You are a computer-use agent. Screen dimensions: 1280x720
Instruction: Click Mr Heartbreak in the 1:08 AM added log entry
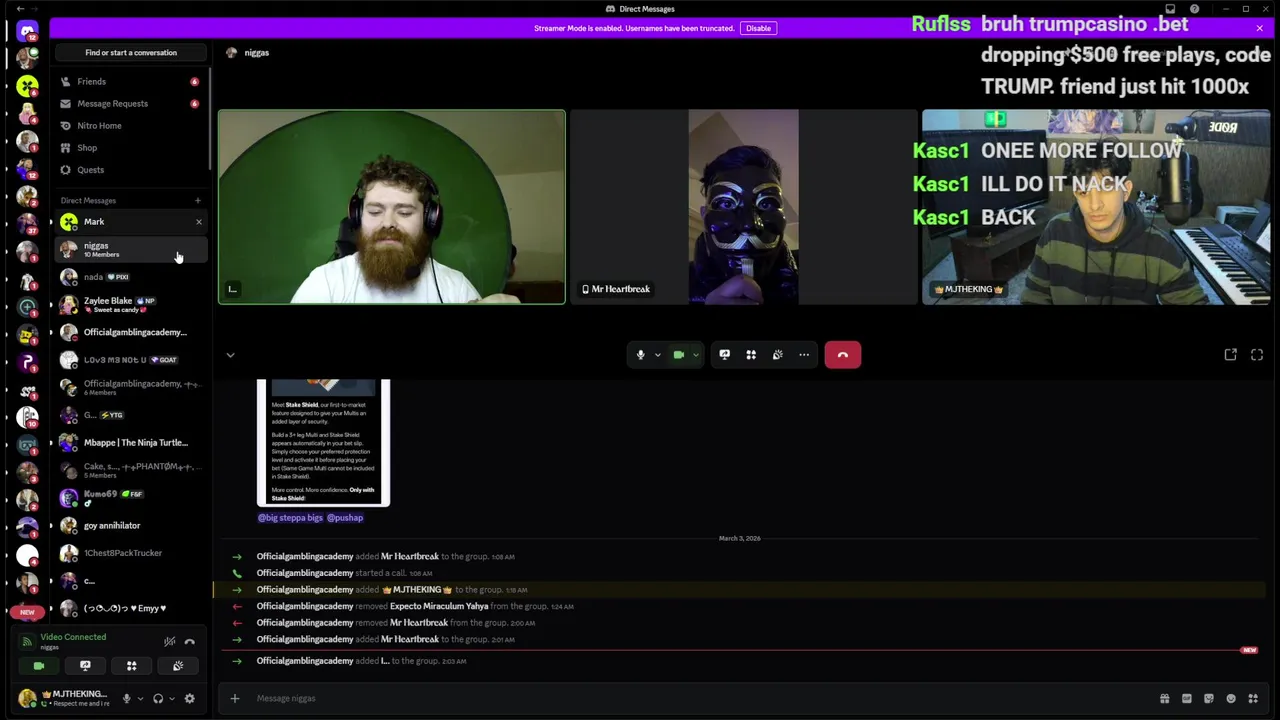pyautogui.click(x=410, y=557)
